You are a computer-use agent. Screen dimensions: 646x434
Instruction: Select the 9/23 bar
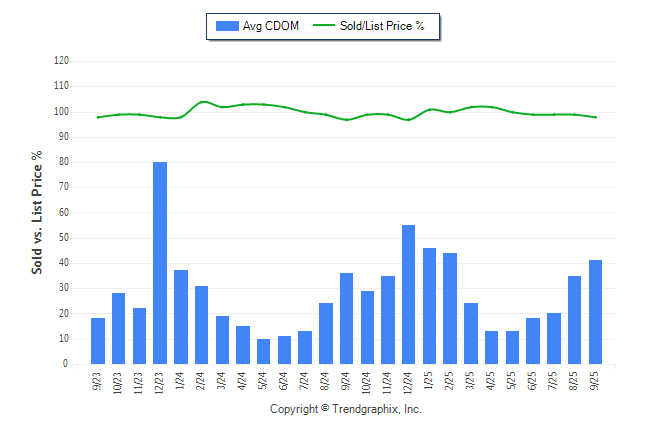tap(98, 341)
